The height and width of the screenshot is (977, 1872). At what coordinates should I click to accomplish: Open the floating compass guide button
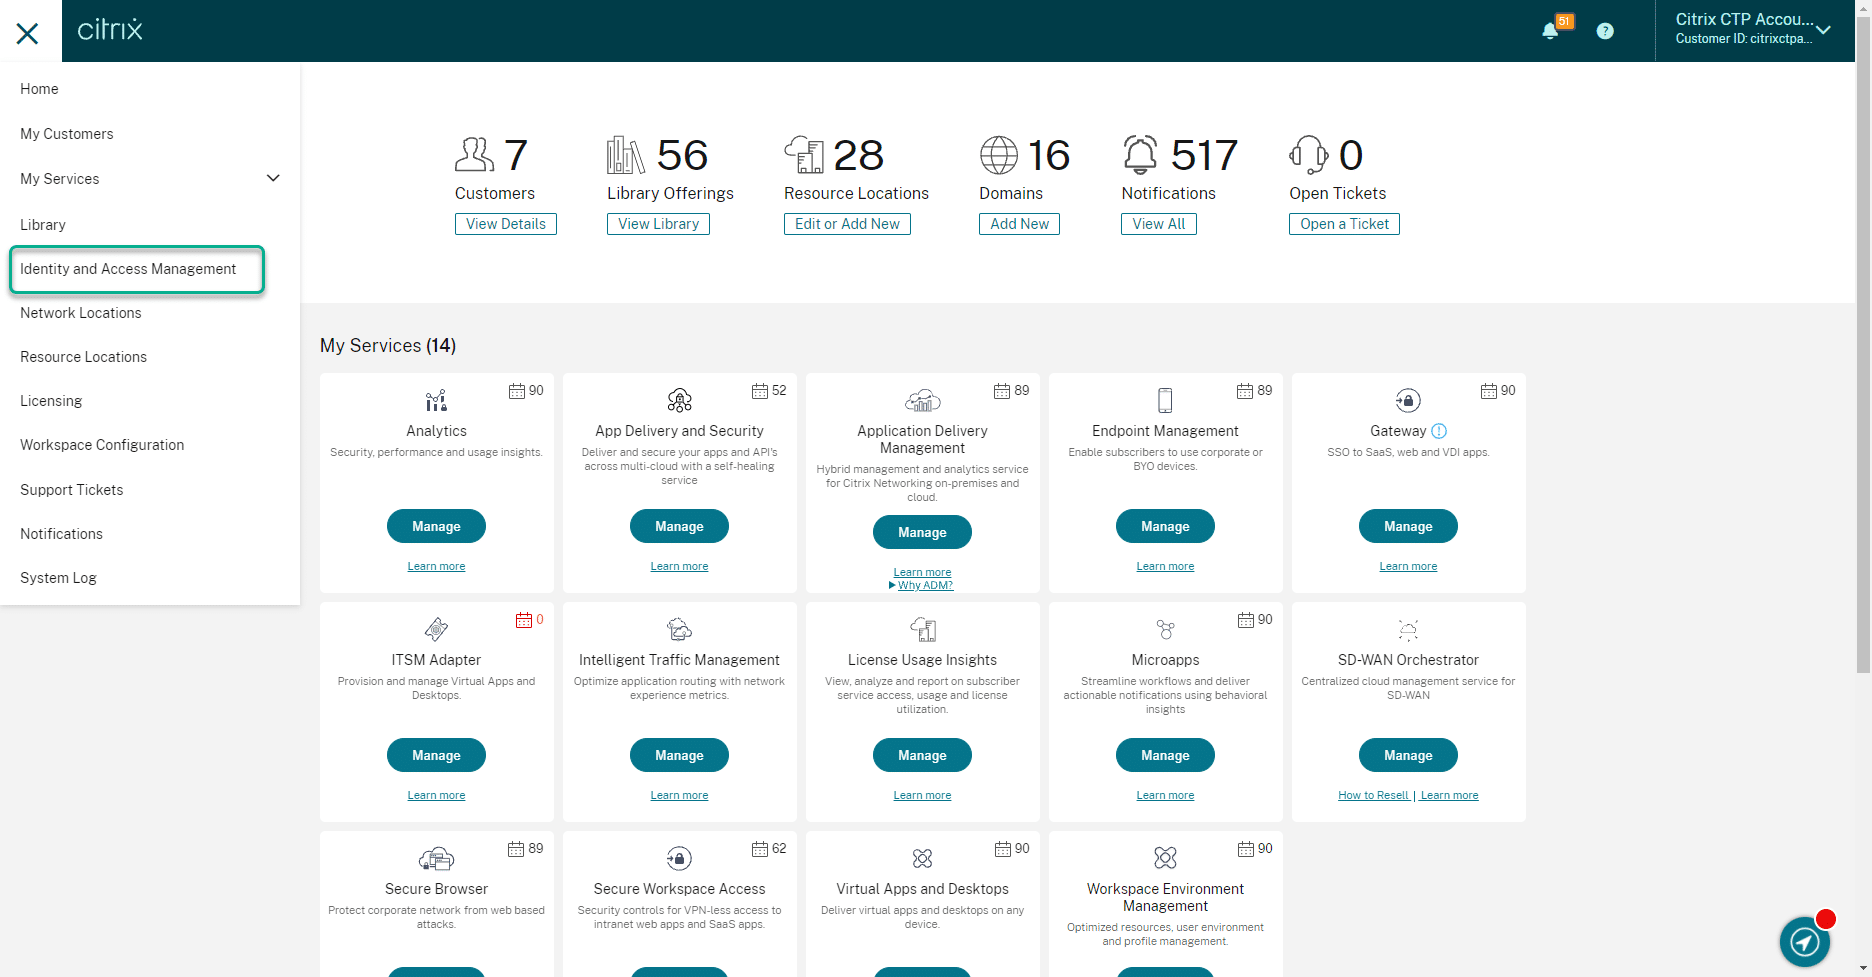(x=1805, y=941)
